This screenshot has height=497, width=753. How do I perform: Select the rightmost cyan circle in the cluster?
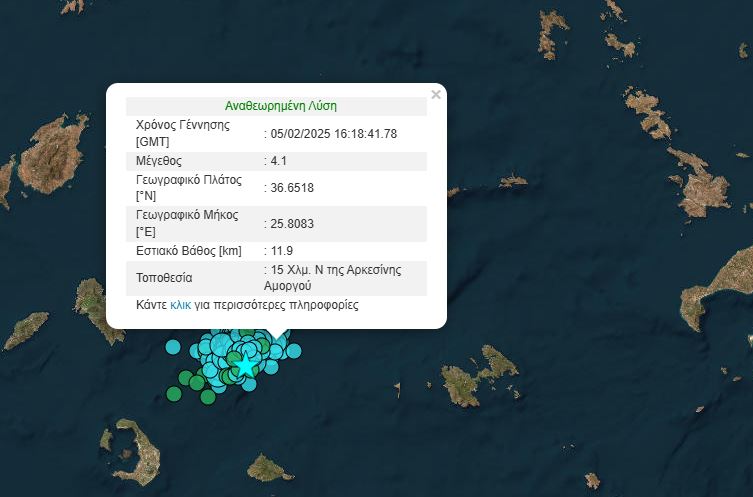293,351
